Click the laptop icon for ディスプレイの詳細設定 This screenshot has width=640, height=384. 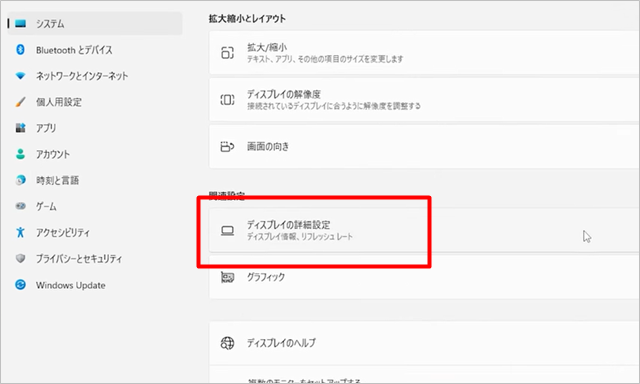tap(227, 231)
